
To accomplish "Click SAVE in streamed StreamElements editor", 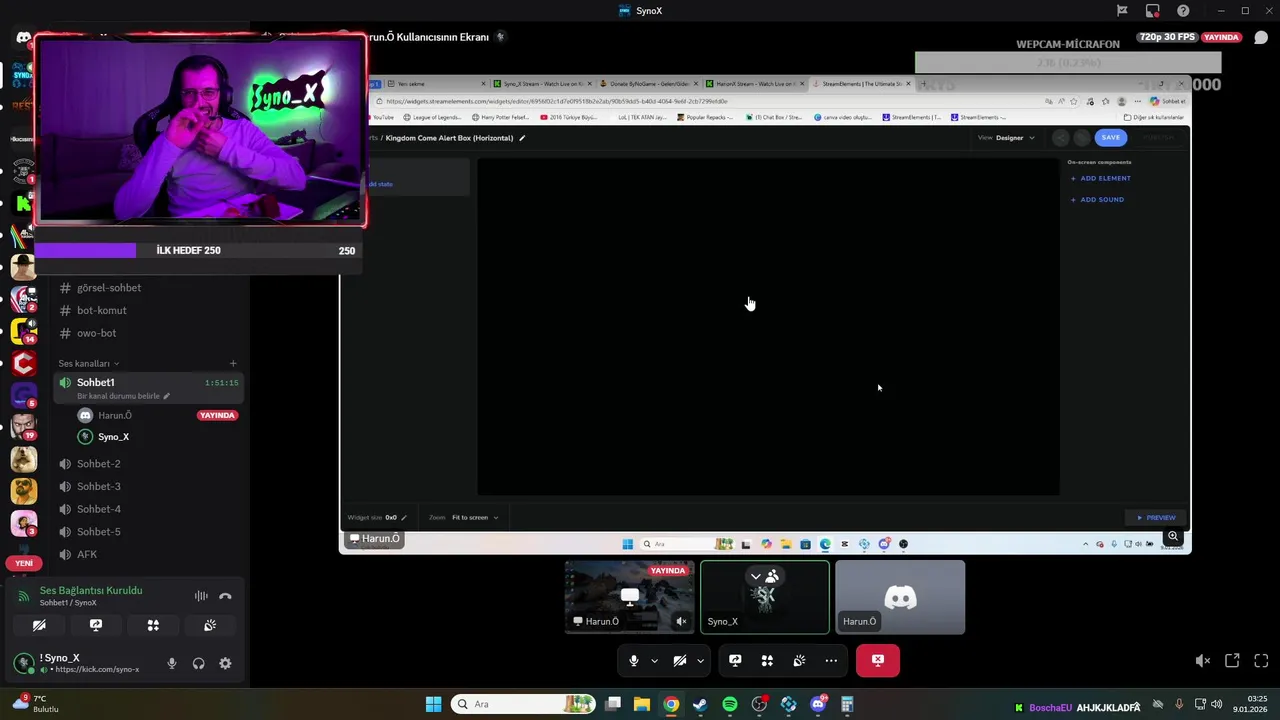I will click(1111, 137).
